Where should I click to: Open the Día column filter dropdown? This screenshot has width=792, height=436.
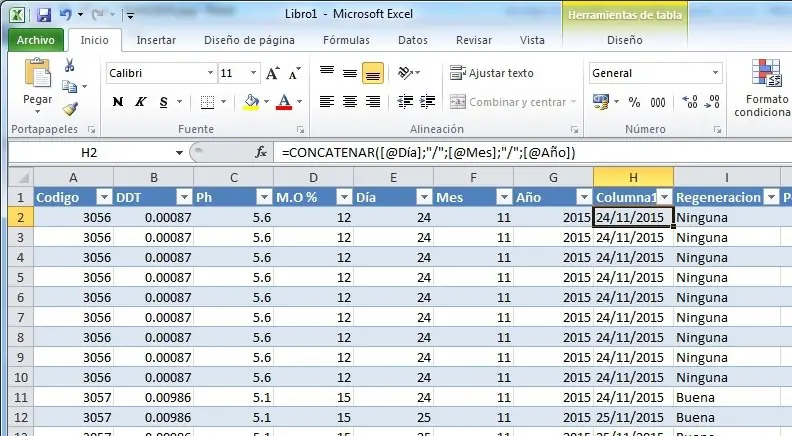[x=424, y=197]
